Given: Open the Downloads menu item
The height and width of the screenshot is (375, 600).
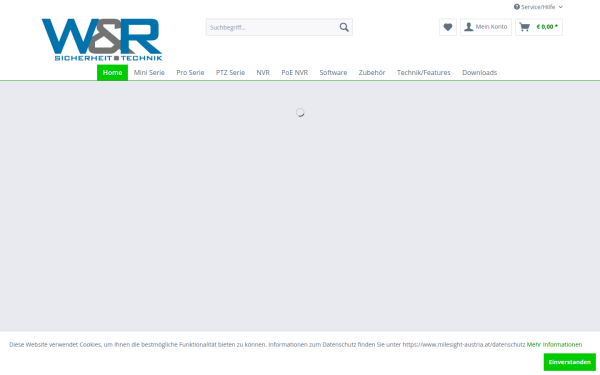Looking at the screenshot, I should (479, 73).
